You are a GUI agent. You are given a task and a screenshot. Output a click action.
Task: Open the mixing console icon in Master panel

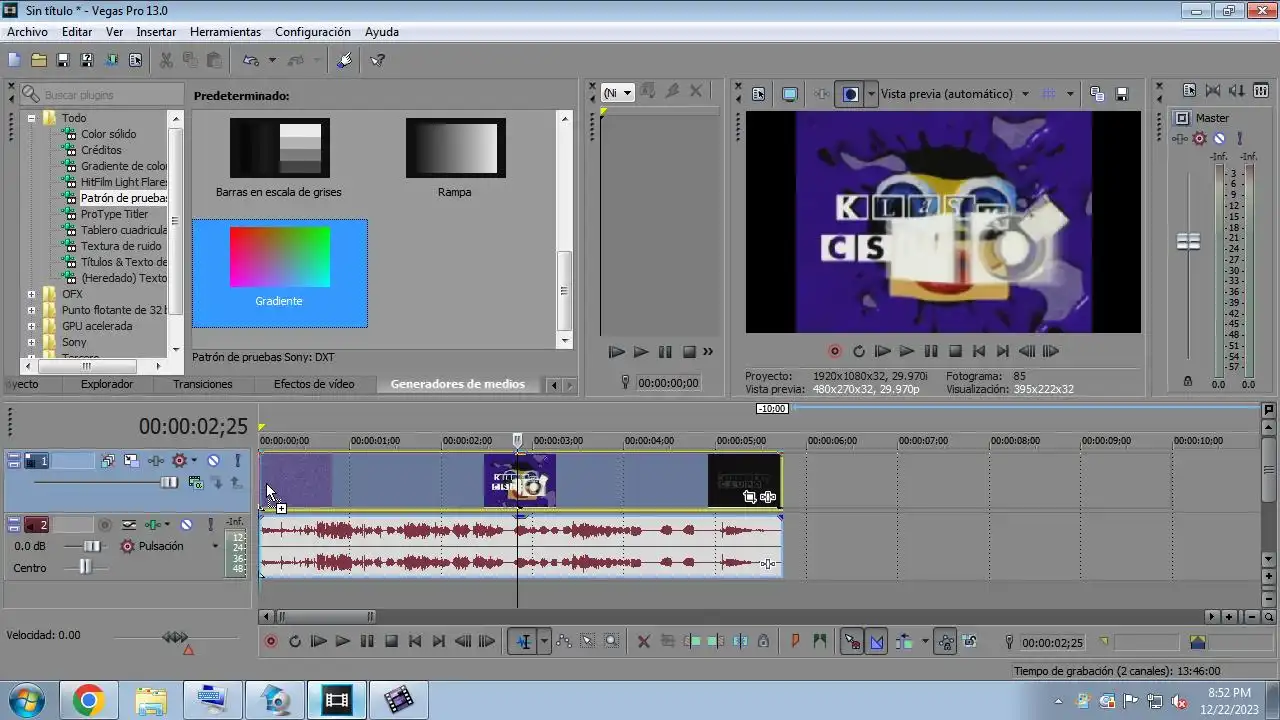[x=1262, y=90]
